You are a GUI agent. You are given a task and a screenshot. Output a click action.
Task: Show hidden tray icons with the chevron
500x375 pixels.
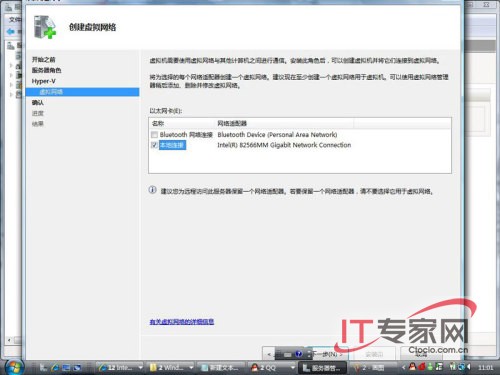[404, 367]
